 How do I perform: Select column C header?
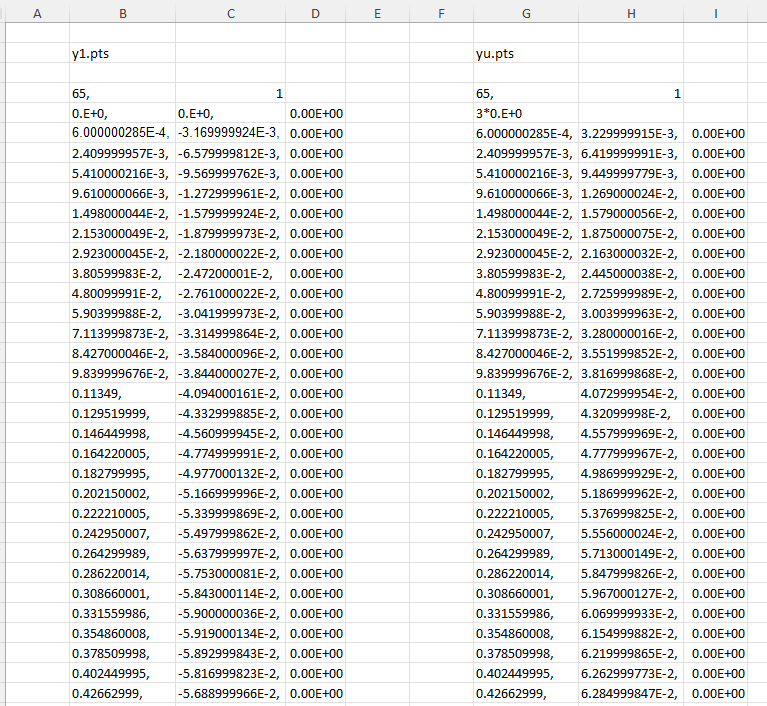point(231,14)
